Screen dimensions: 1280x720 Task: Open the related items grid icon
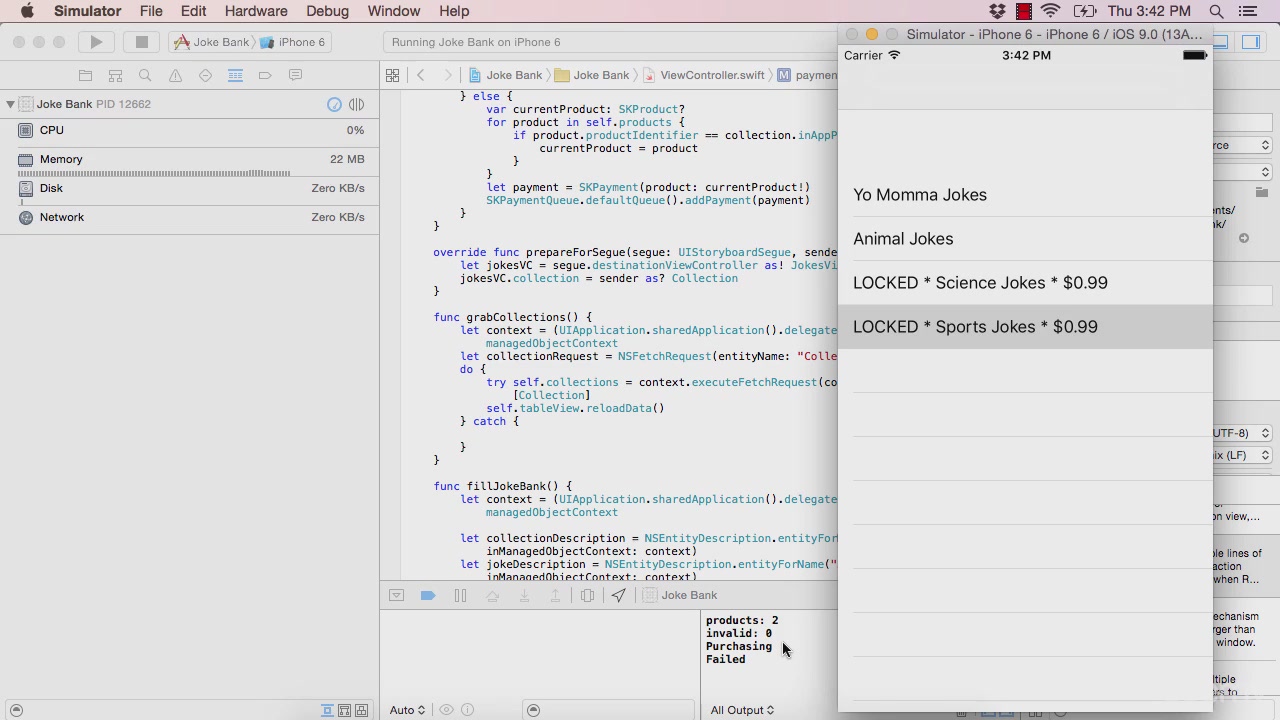[x=392, y=75]
